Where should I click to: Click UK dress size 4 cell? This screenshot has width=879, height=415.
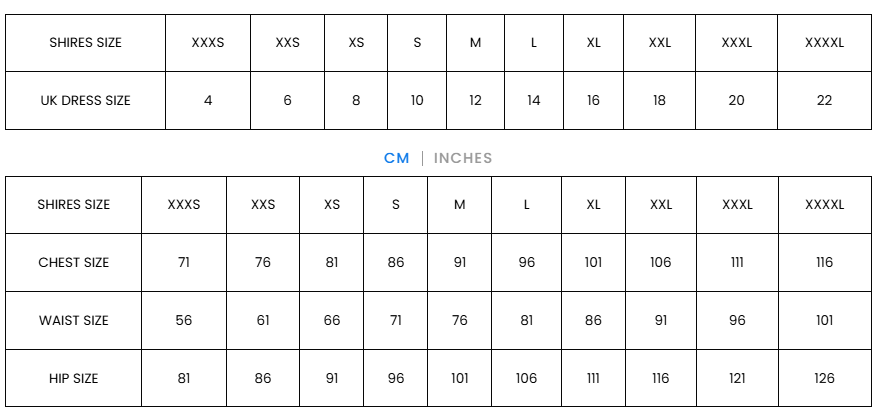point(208,100)
